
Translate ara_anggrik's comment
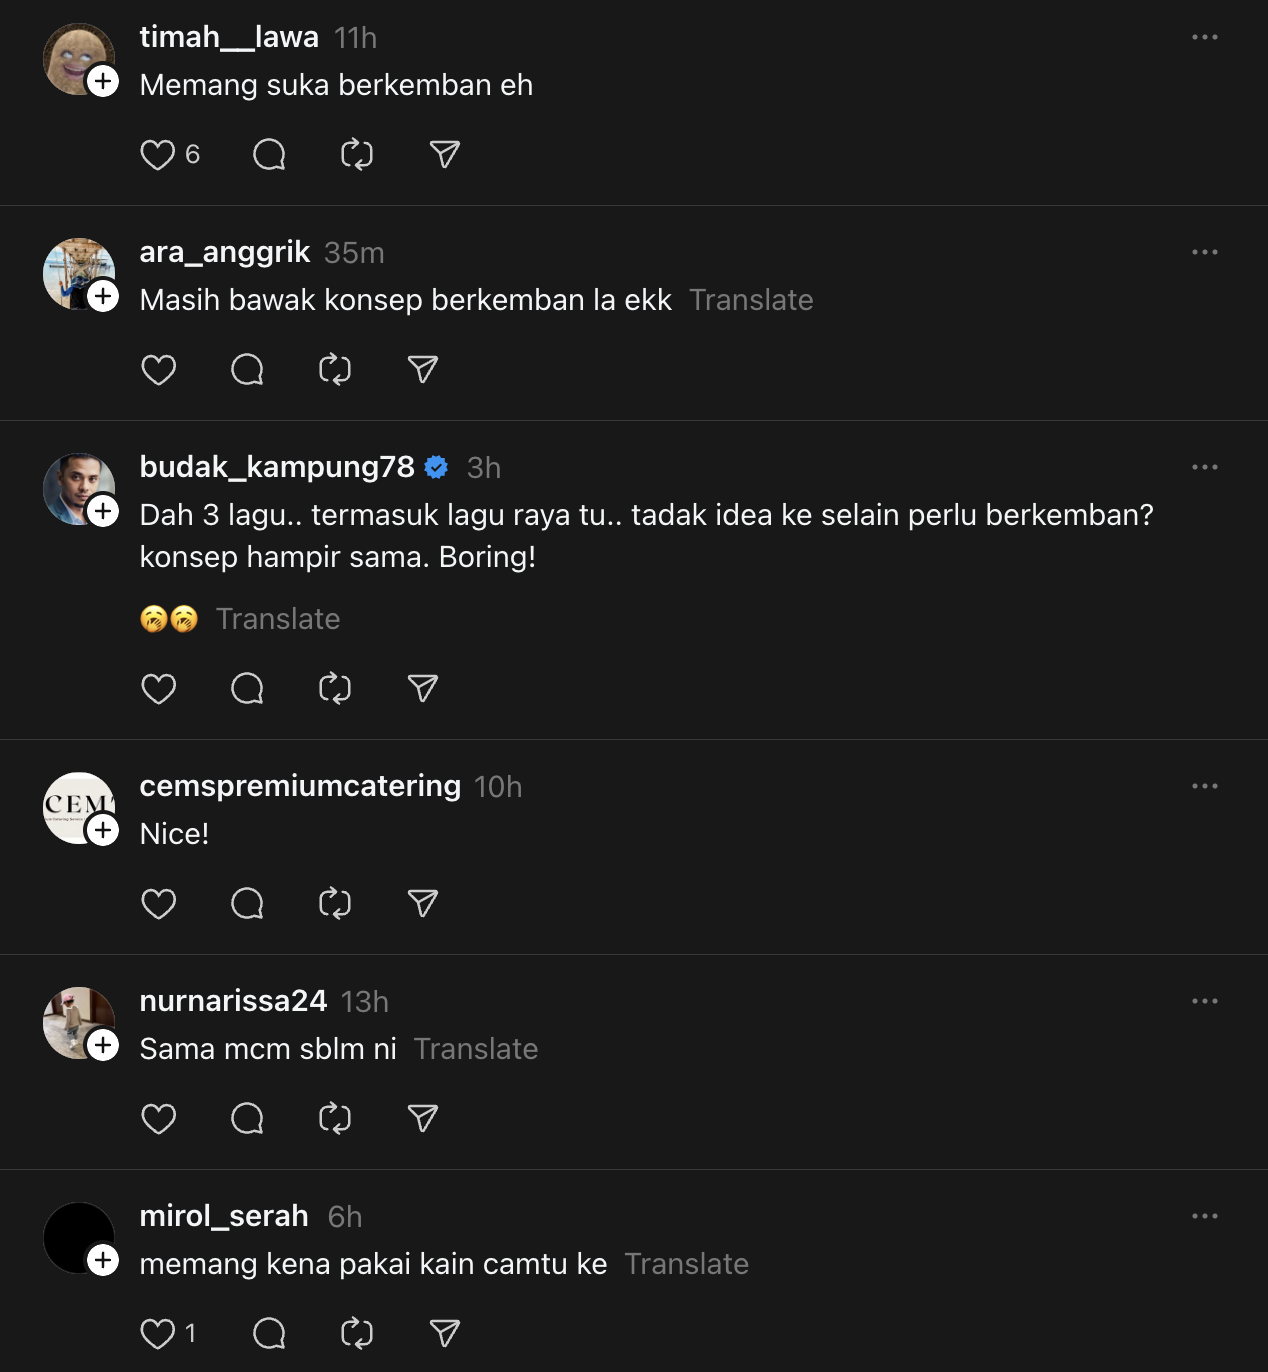tap(751, 300)
